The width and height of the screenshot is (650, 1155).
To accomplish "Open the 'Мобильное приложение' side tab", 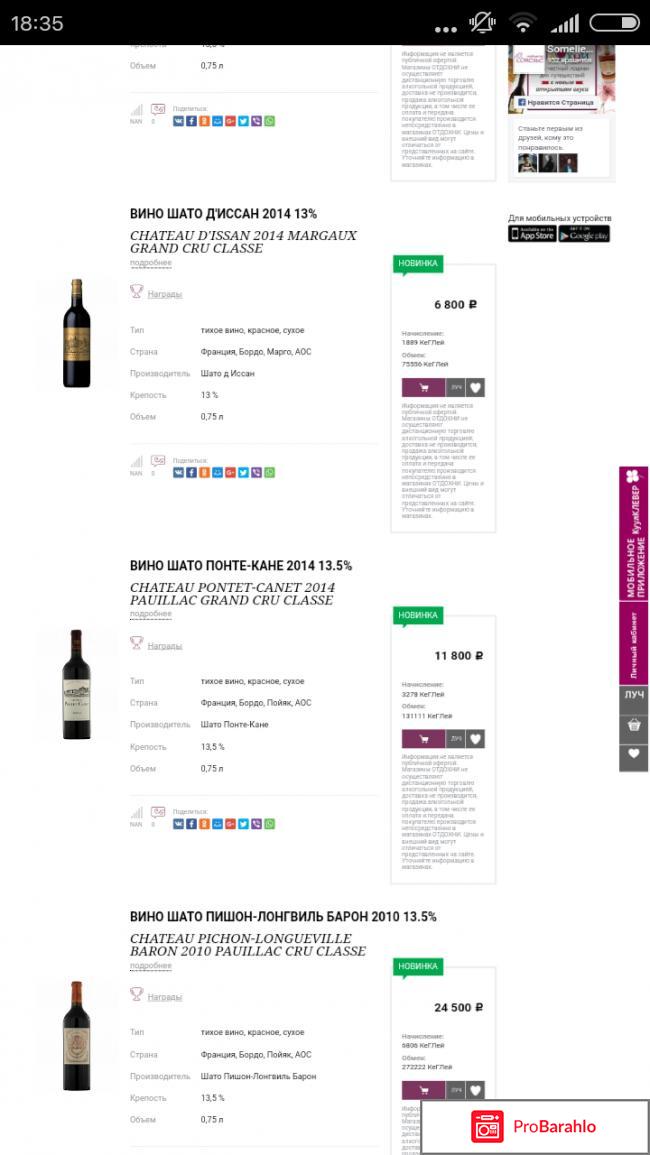I will click(633, 535).
